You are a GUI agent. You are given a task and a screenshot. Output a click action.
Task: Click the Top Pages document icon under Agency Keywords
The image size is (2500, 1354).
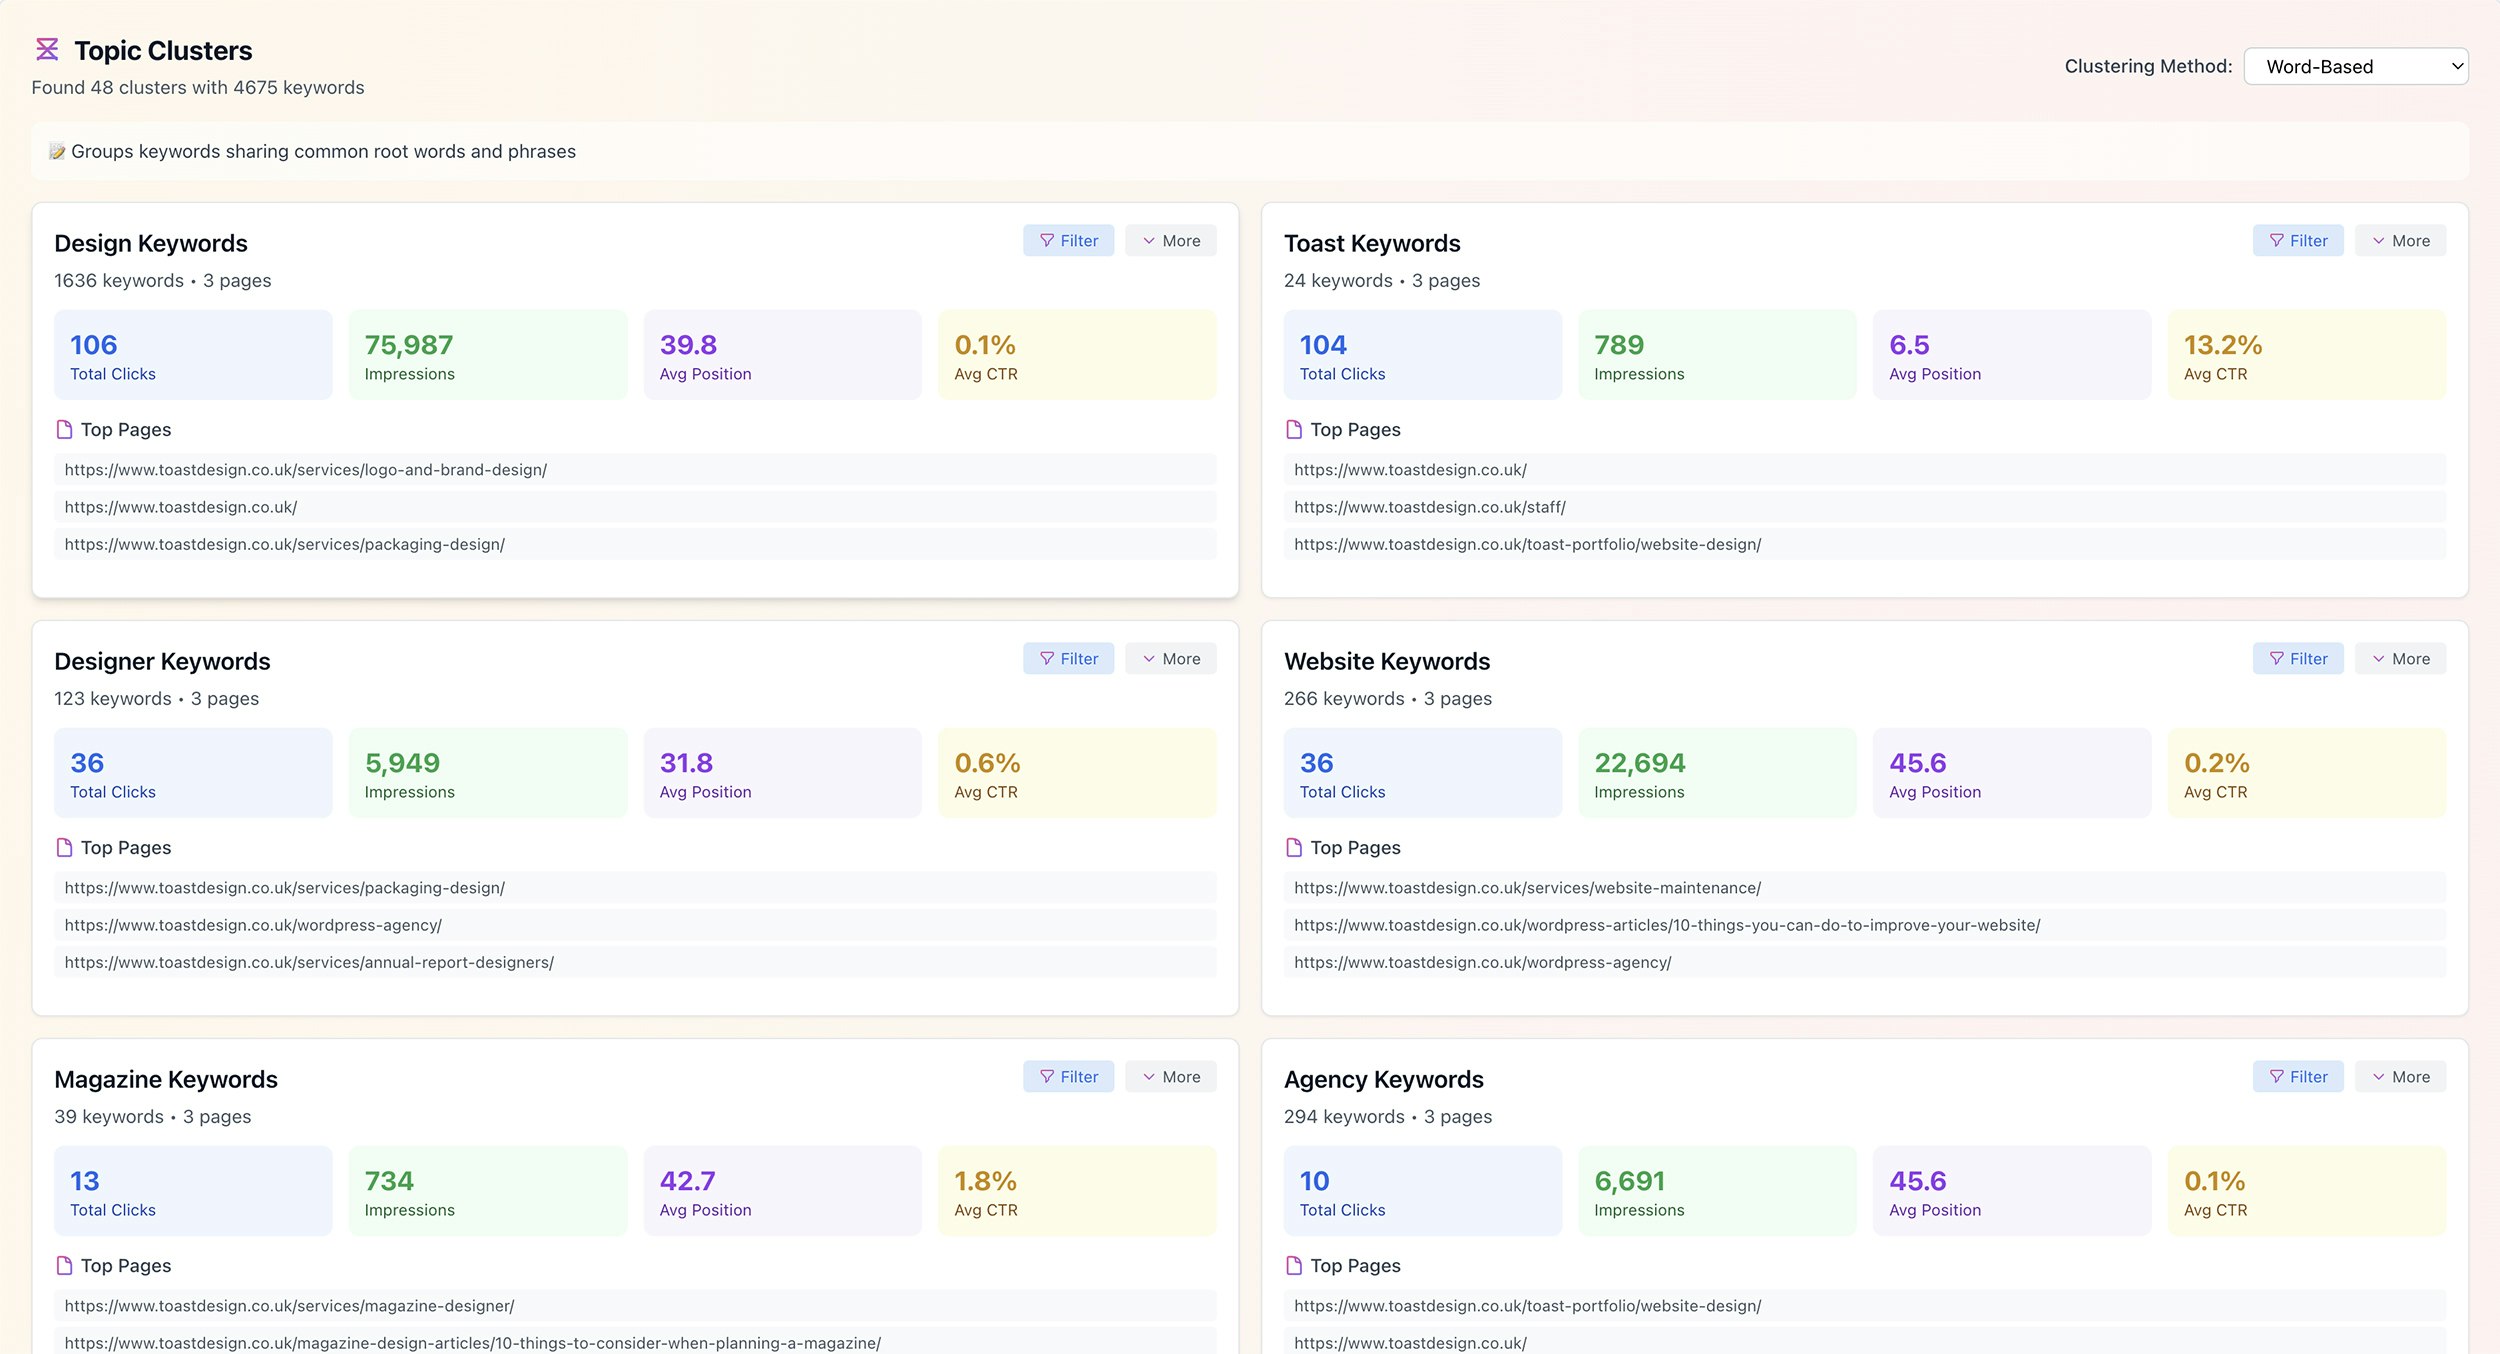(1294, 1265)
